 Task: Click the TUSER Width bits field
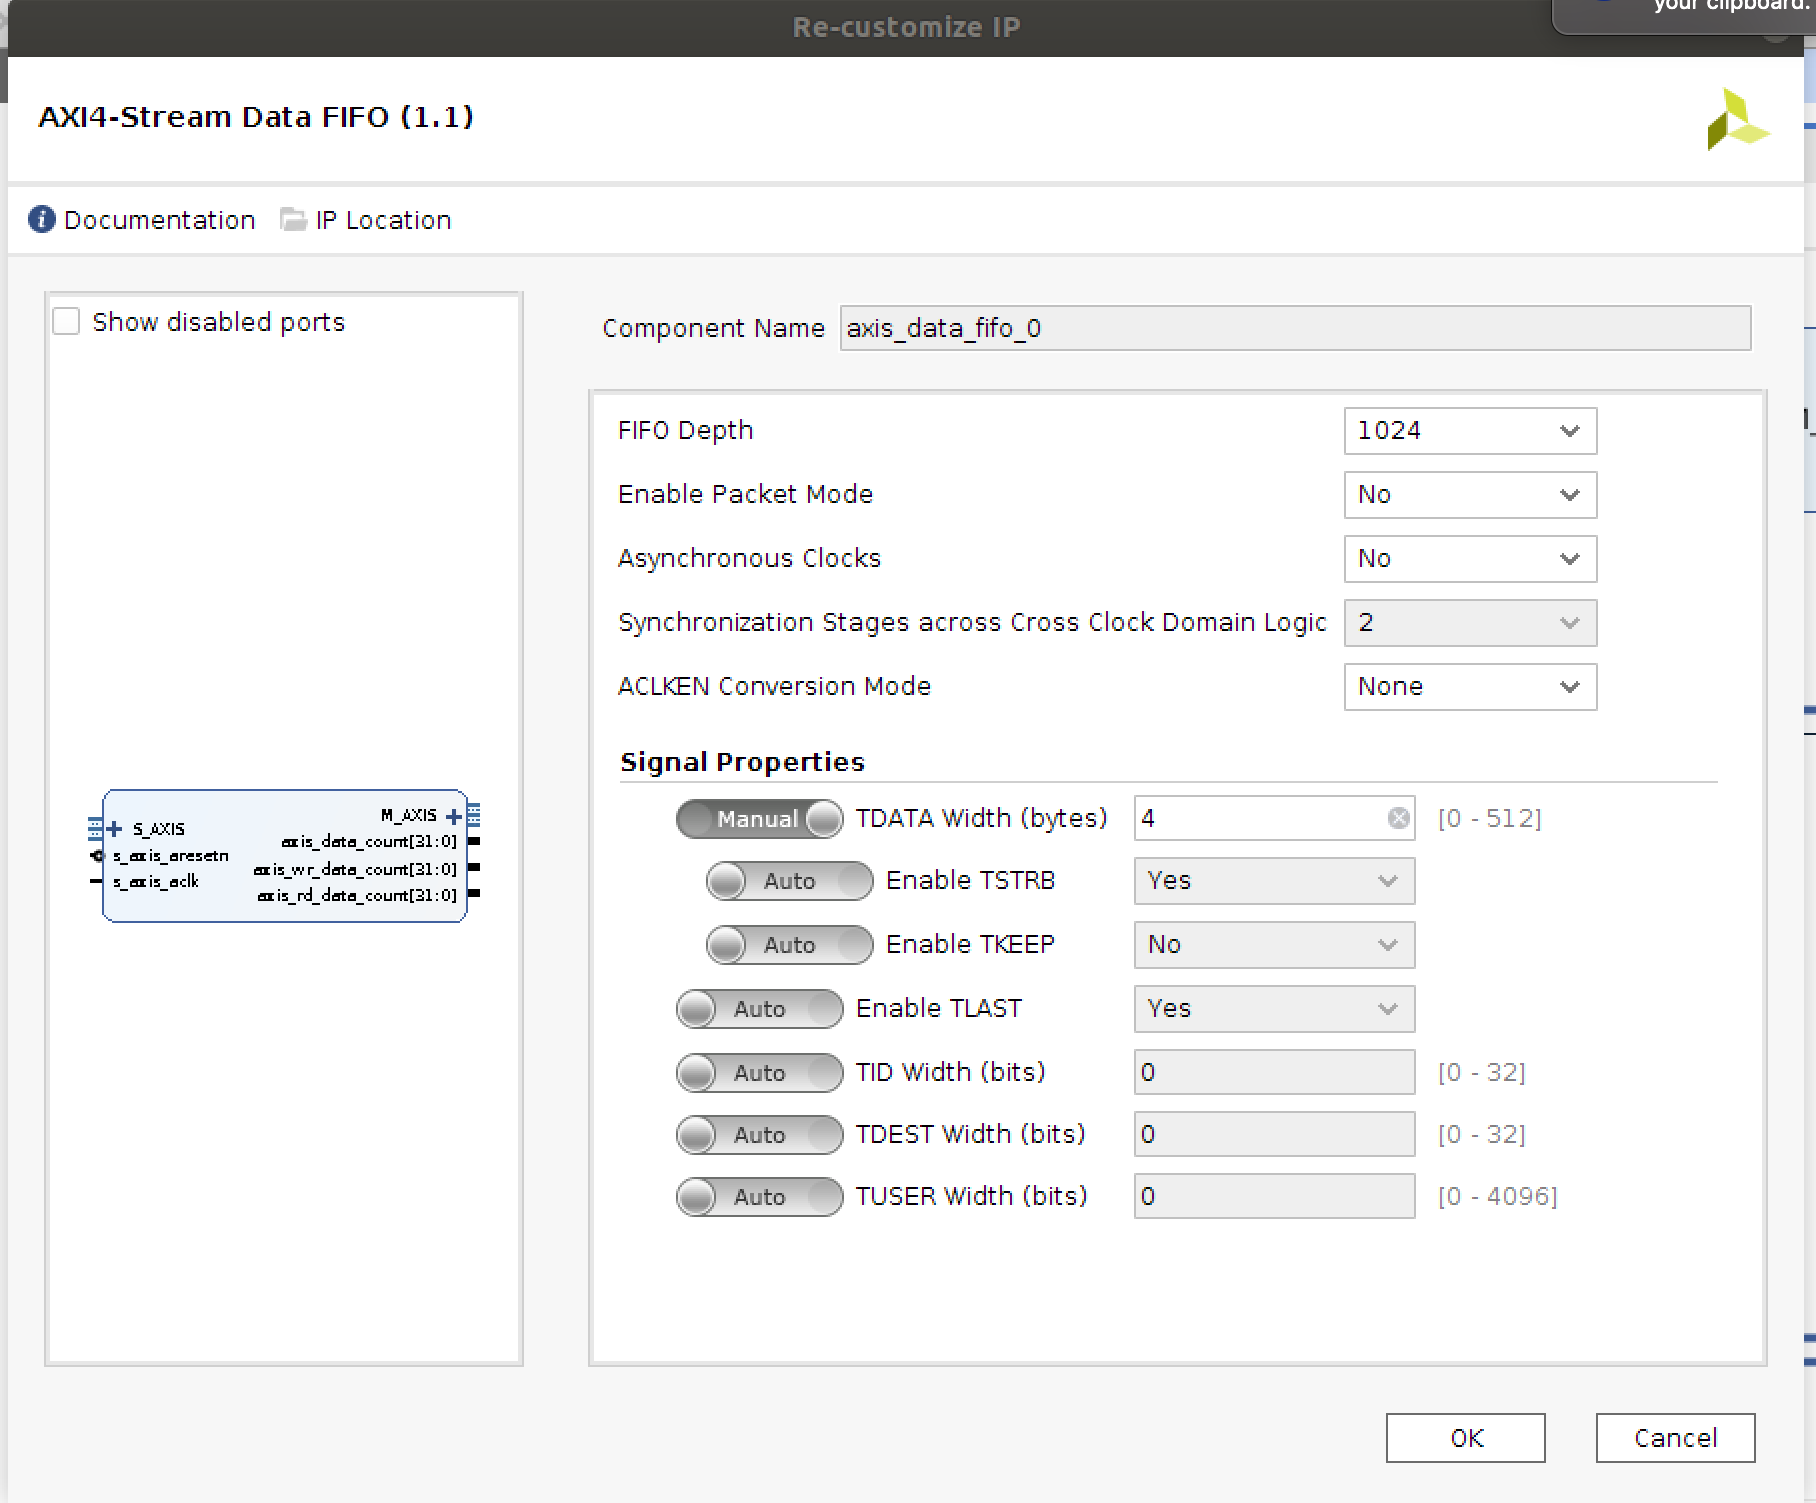tap(1274, 1196)
